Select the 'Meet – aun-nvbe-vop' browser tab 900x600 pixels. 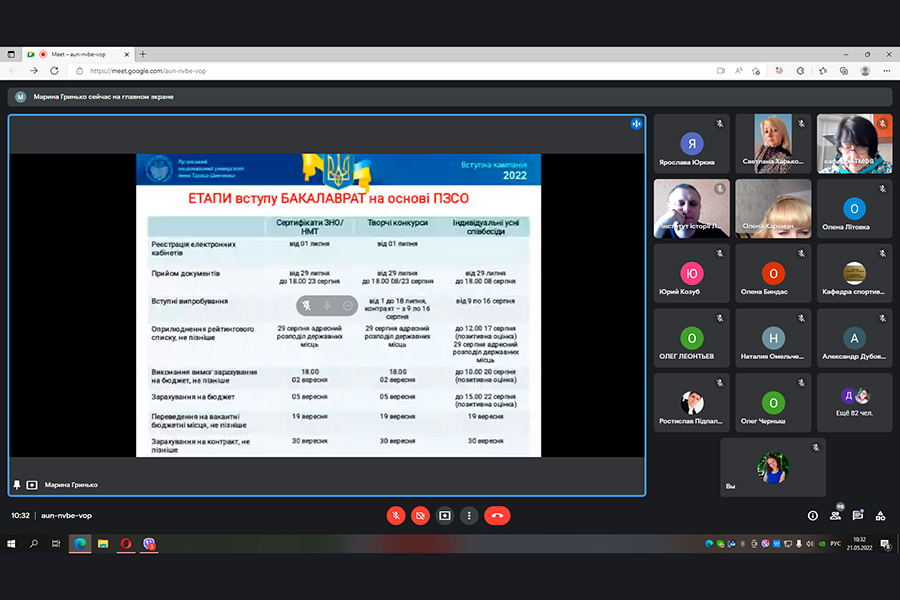pos(78,55)
